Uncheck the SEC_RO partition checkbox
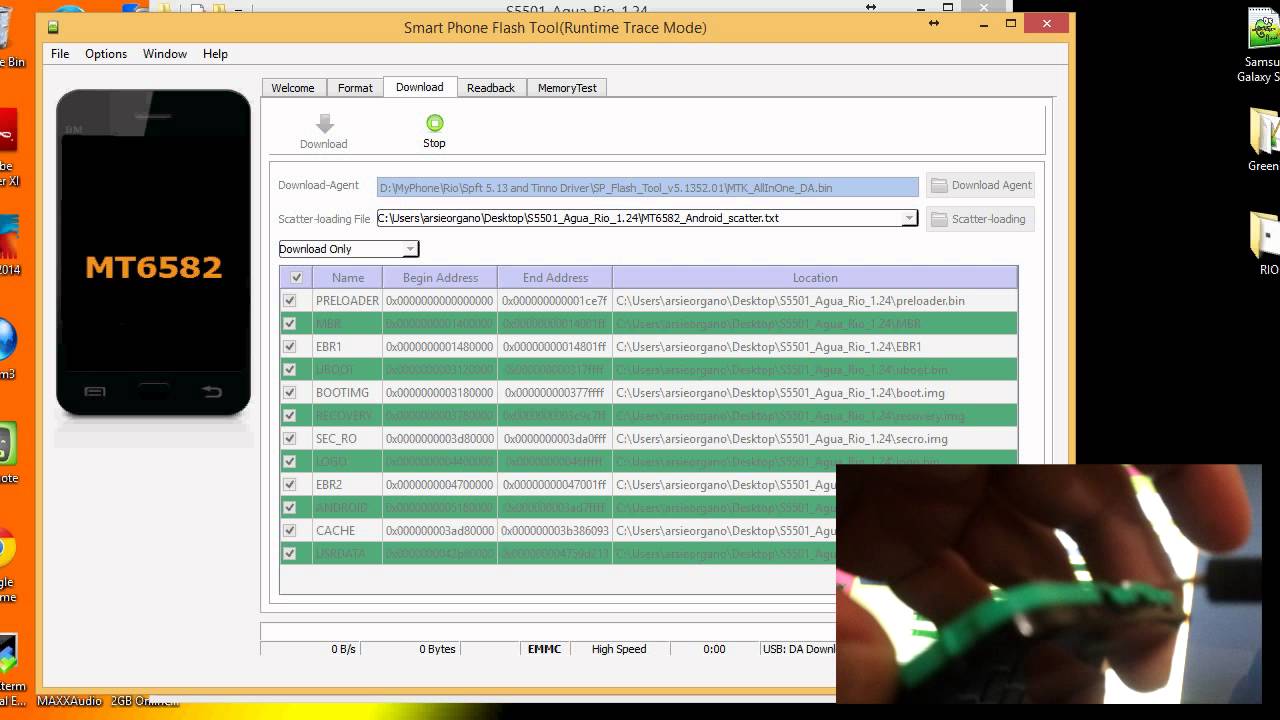The image size is (1280, 720). pos(290,438)
